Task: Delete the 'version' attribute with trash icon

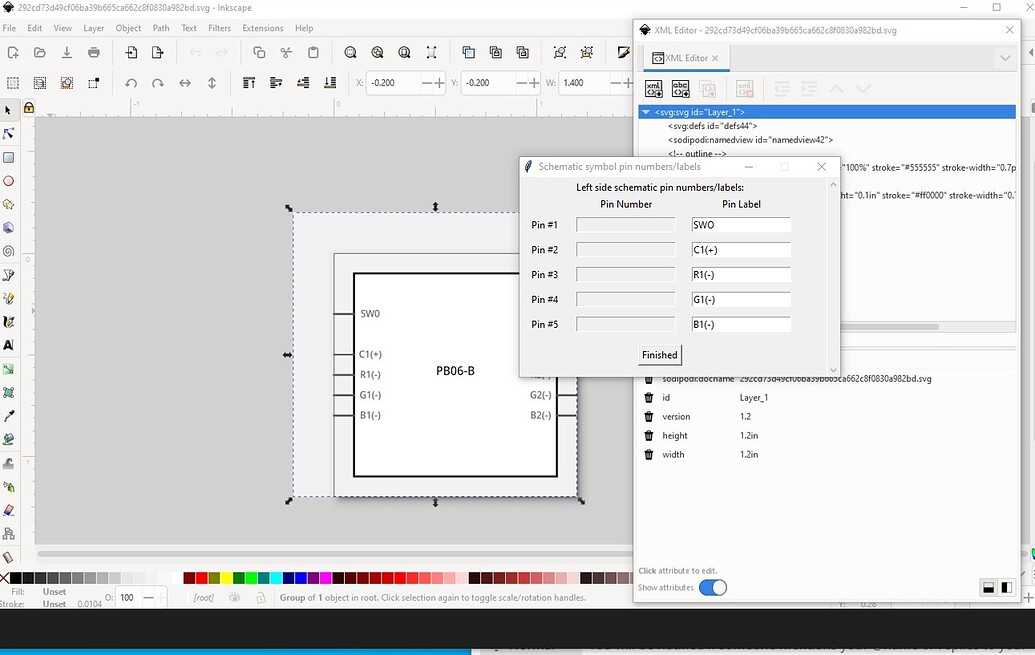Action: 649,417
